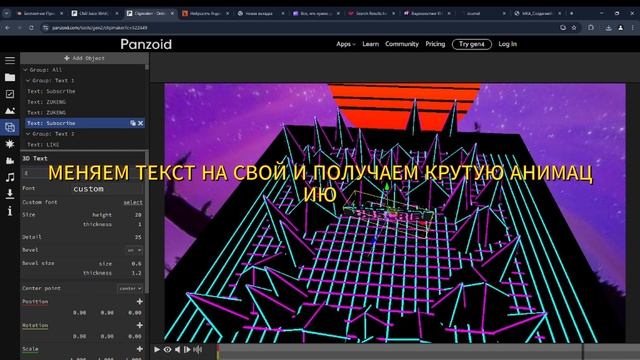This screenshot has height=360, width=640.
Task: Open the Pricing page
Action: coord(435,44)
